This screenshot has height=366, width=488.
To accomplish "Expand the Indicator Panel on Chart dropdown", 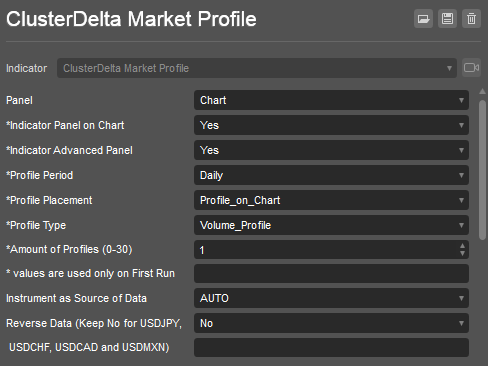I will (331, 125).
